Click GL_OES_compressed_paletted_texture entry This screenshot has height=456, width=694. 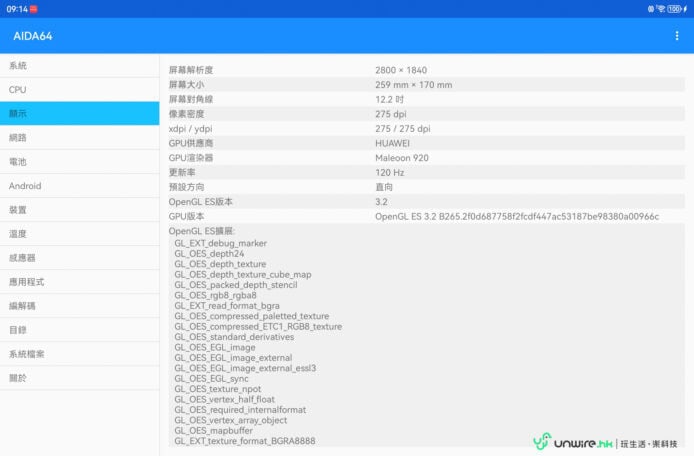(252, 316)
